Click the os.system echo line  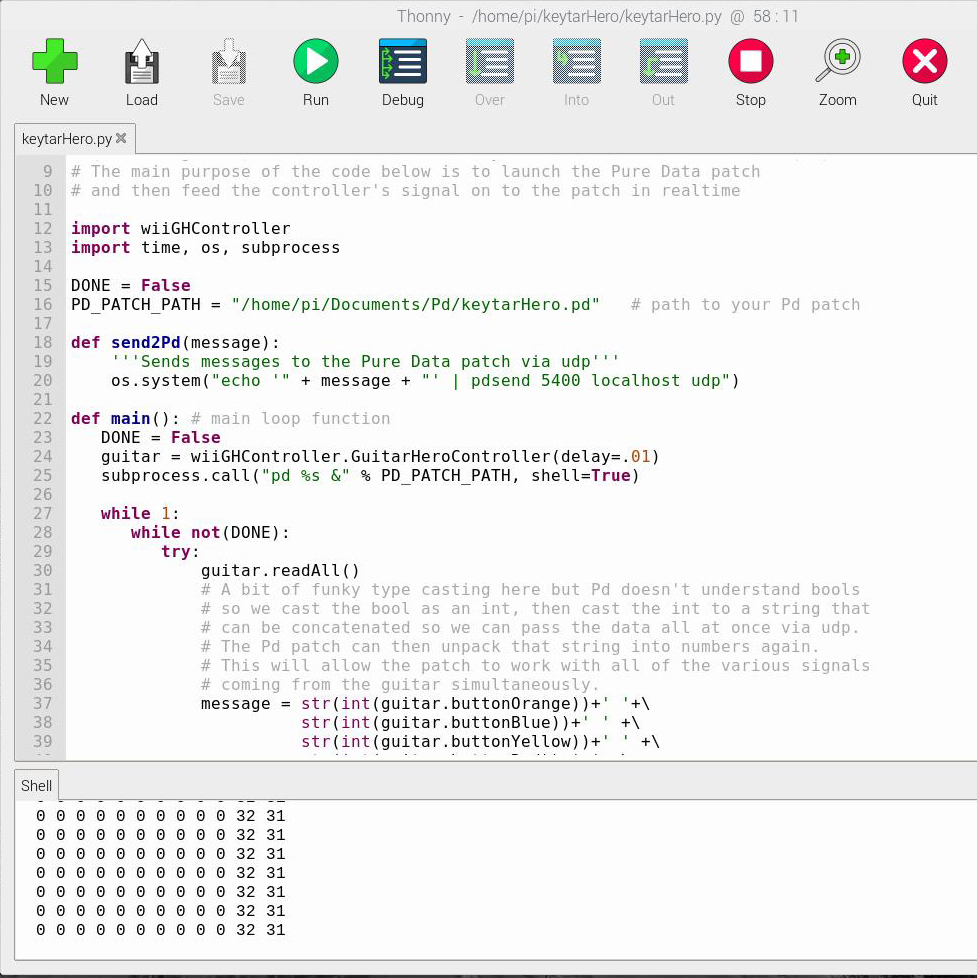click(x=425, y=380)
